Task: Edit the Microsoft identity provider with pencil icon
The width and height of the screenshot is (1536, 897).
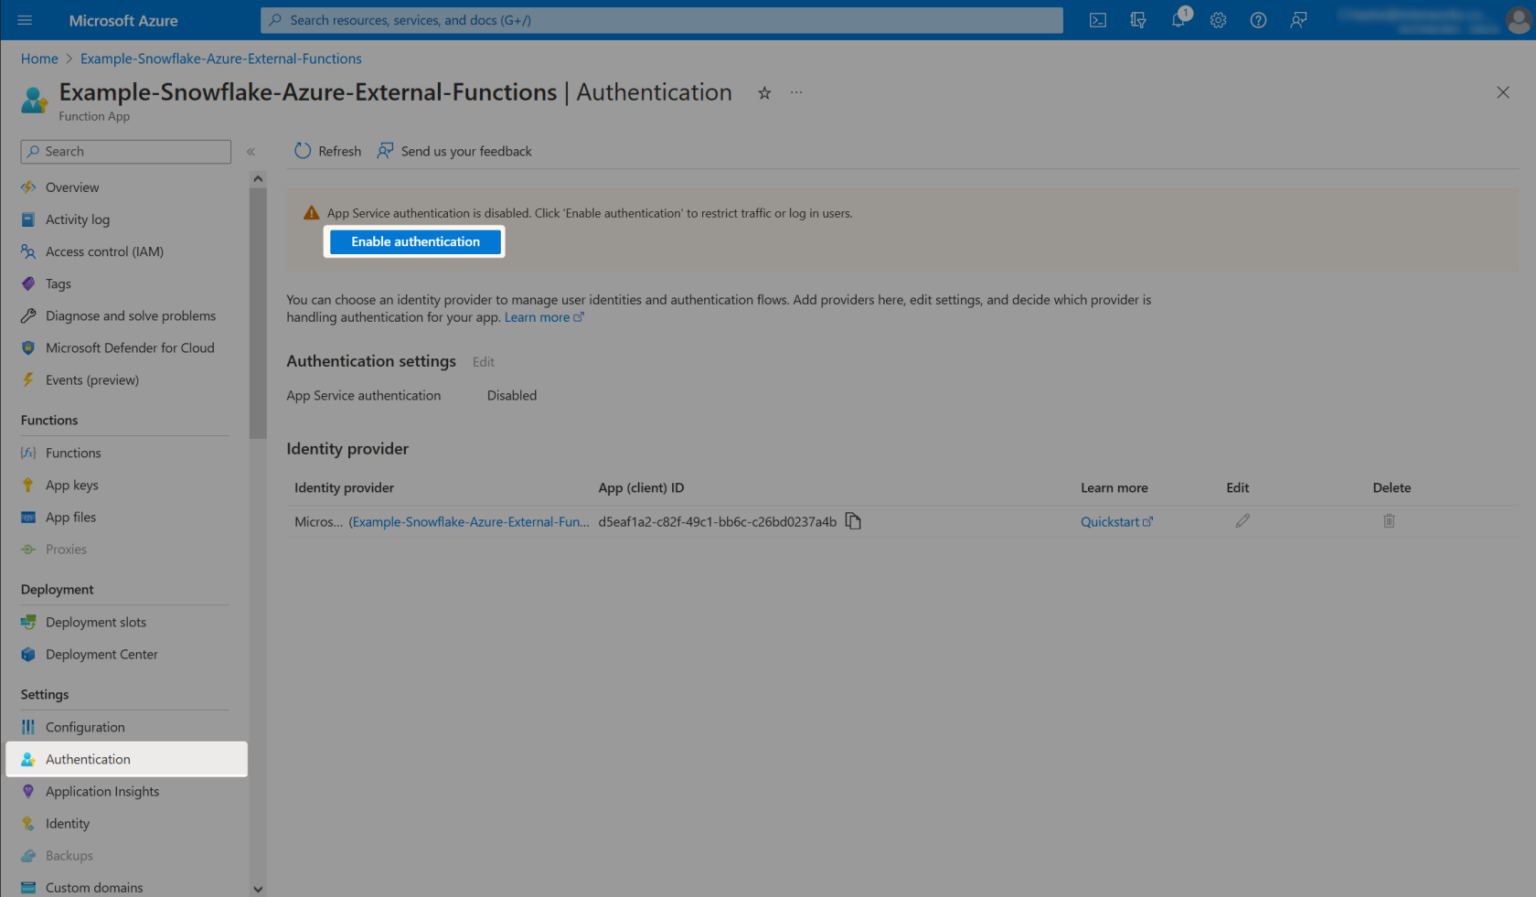Action: click(x=1242, y=520)
